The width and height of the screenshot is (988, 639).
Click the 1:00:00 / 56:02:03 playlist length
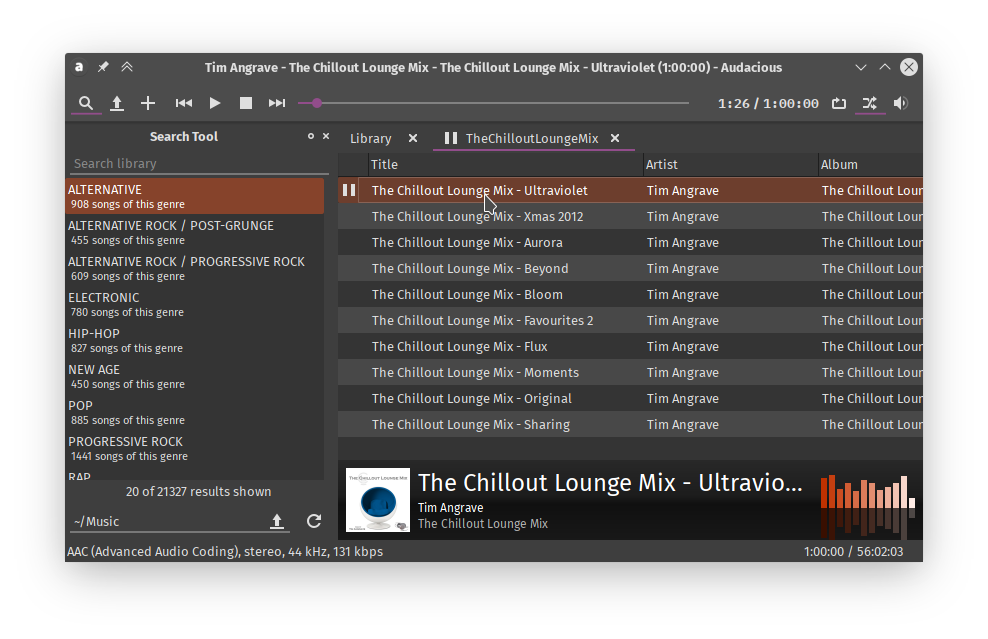pyautogui.click(x=853, y=551)
